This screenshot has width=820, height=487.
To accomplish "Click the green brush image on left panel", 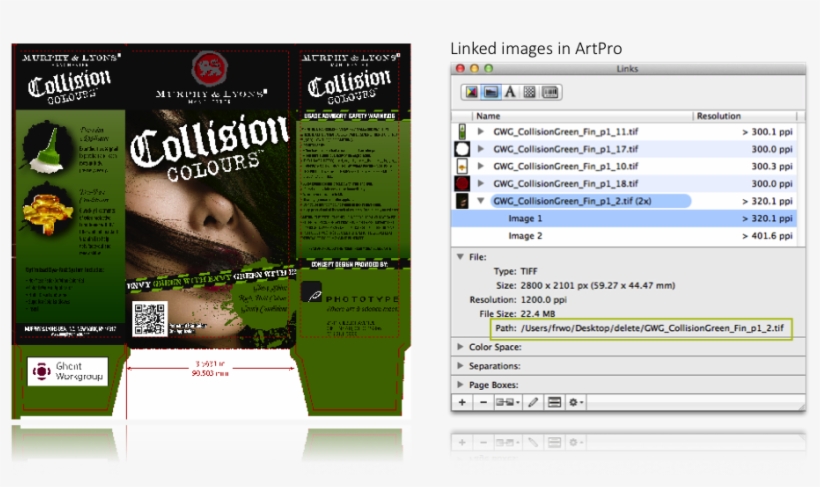I will [47, 148].
